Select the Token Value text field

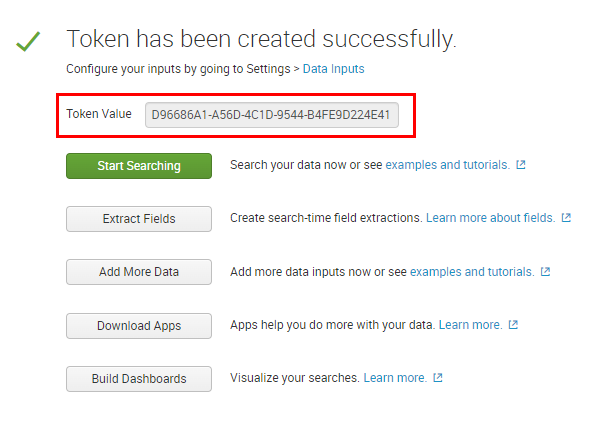click(x=272, y=115)
